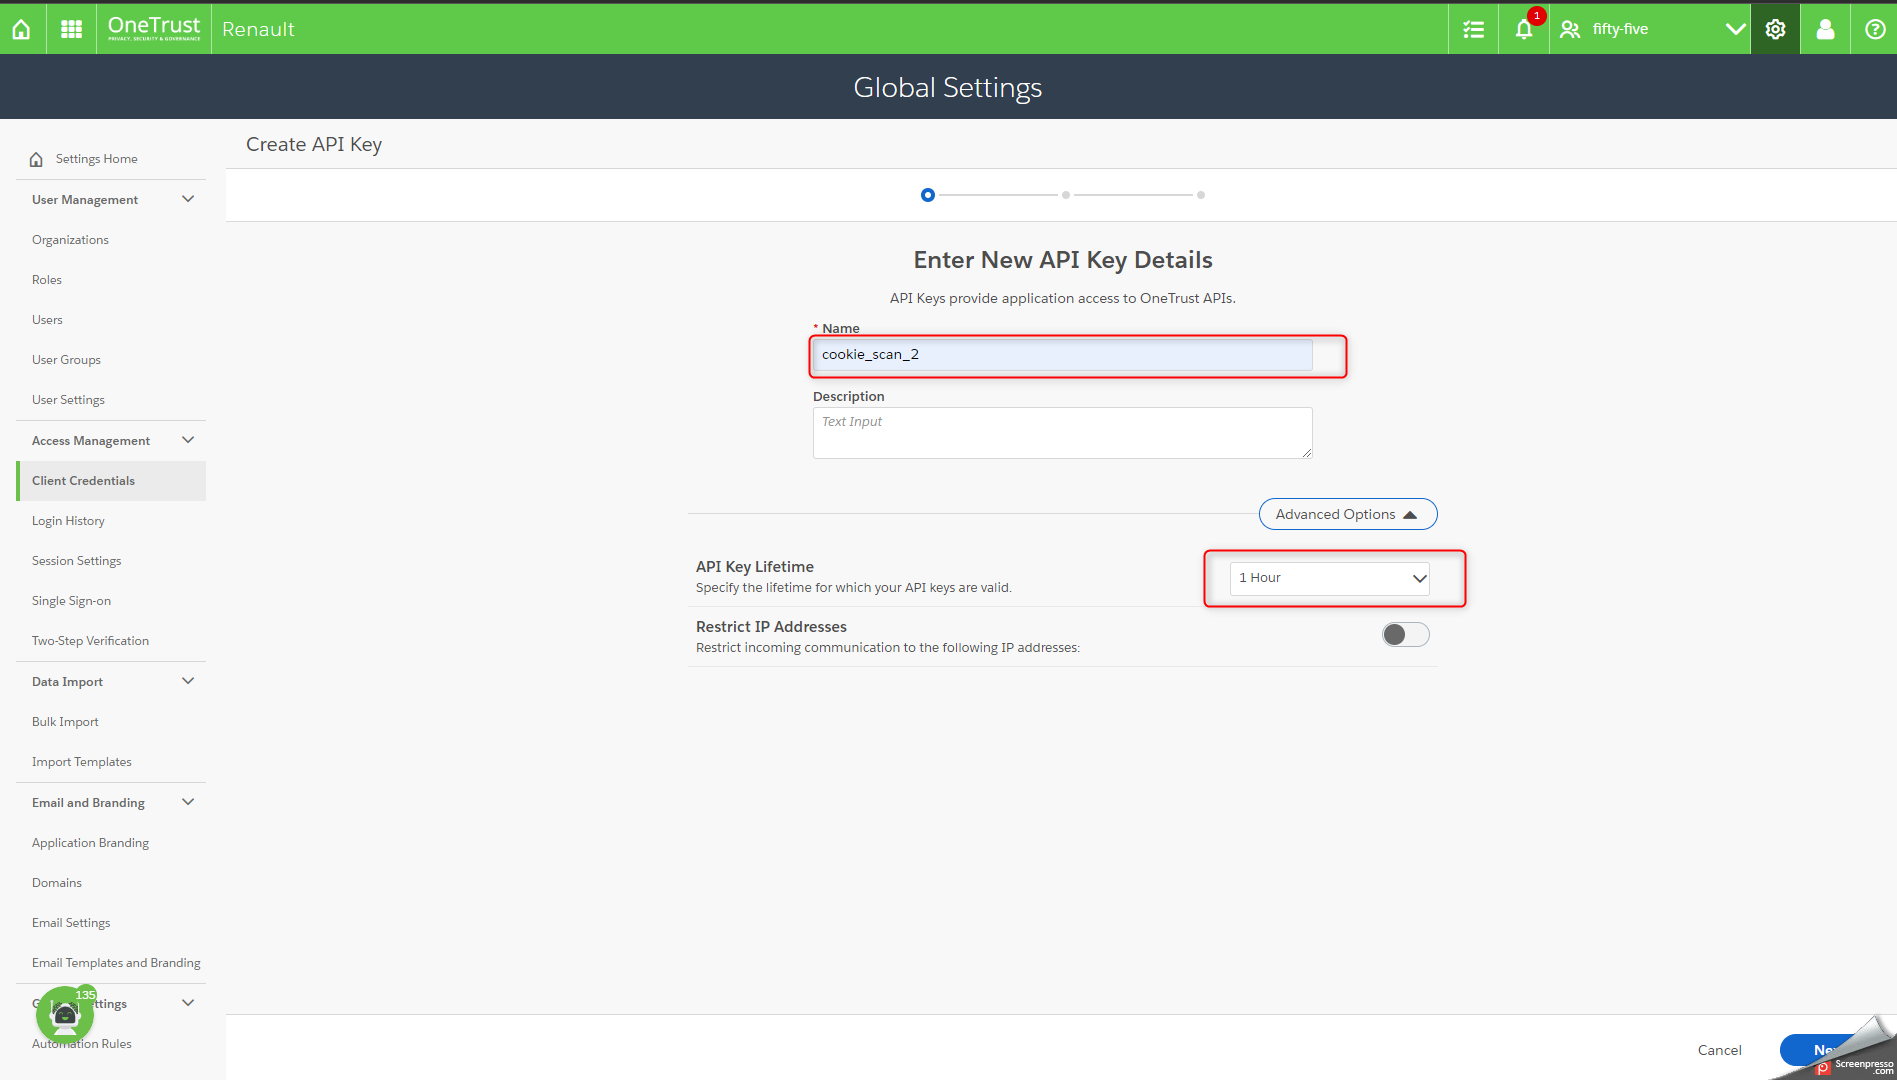Viewport: 1897px width, 1080px height.
Task: Click the Name input field
Action: [1062, 355]
